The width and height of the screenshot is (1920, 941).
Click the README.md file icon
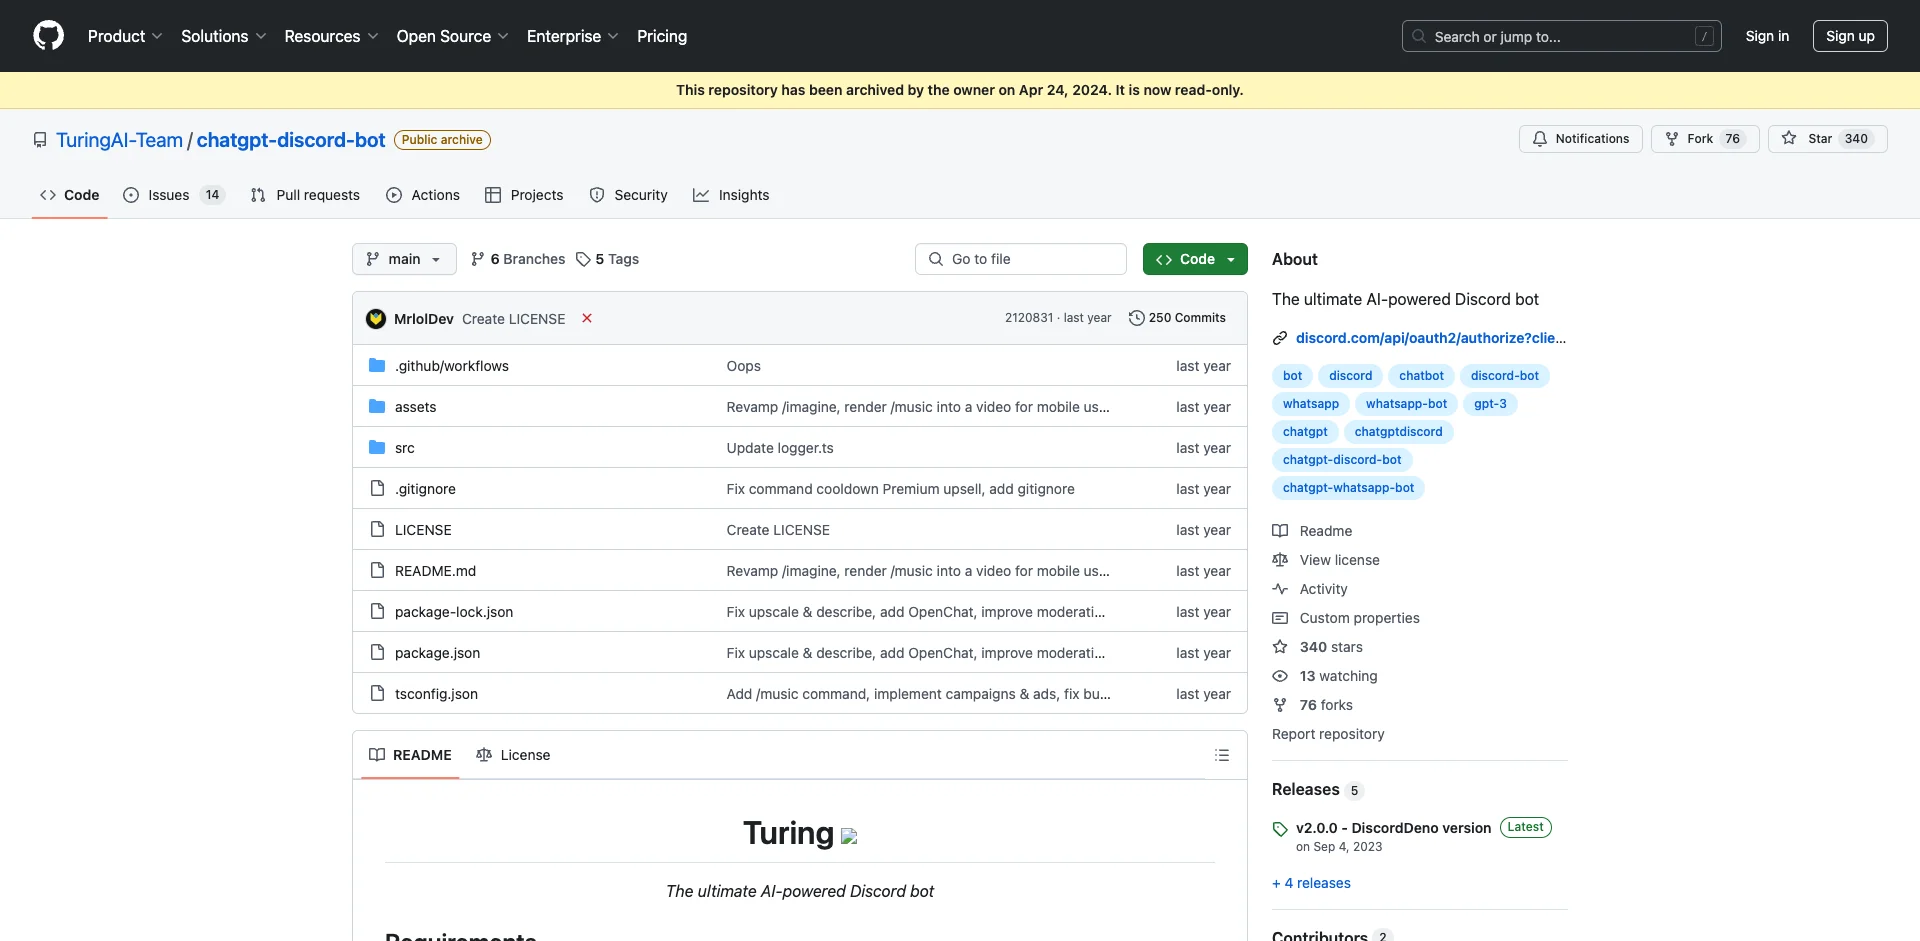click(377, 571)
